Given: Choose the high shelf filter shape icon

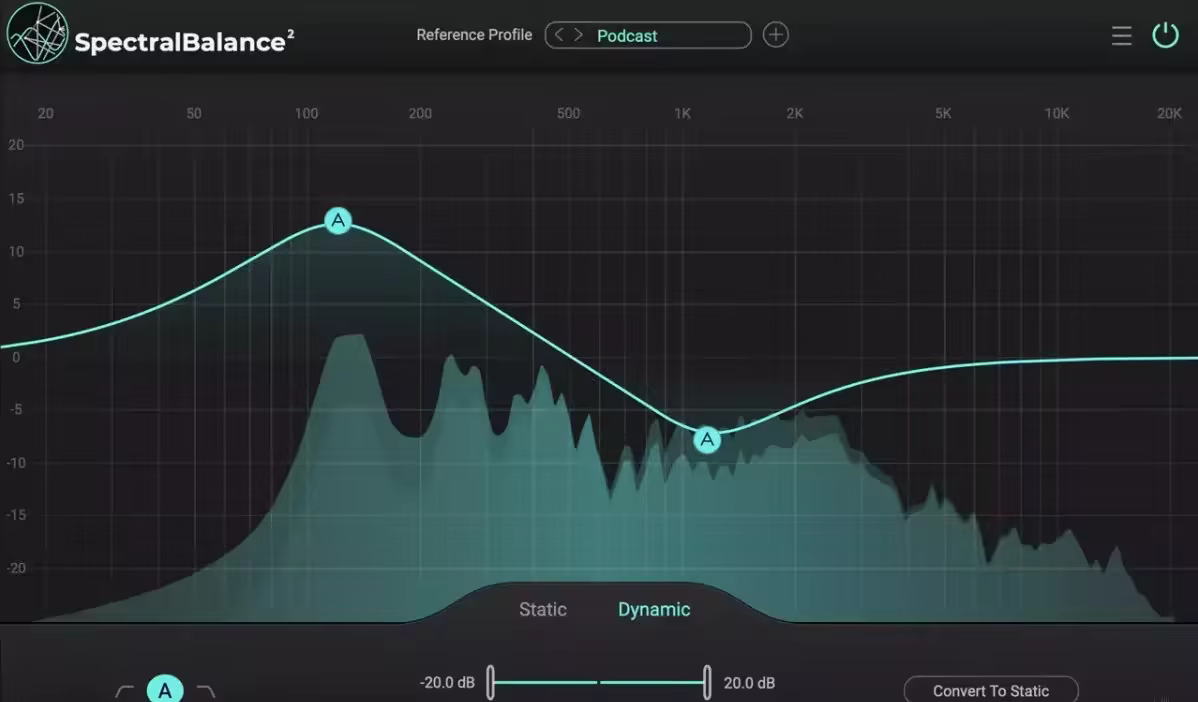Looking at the screenshot, I should [205, 691].
